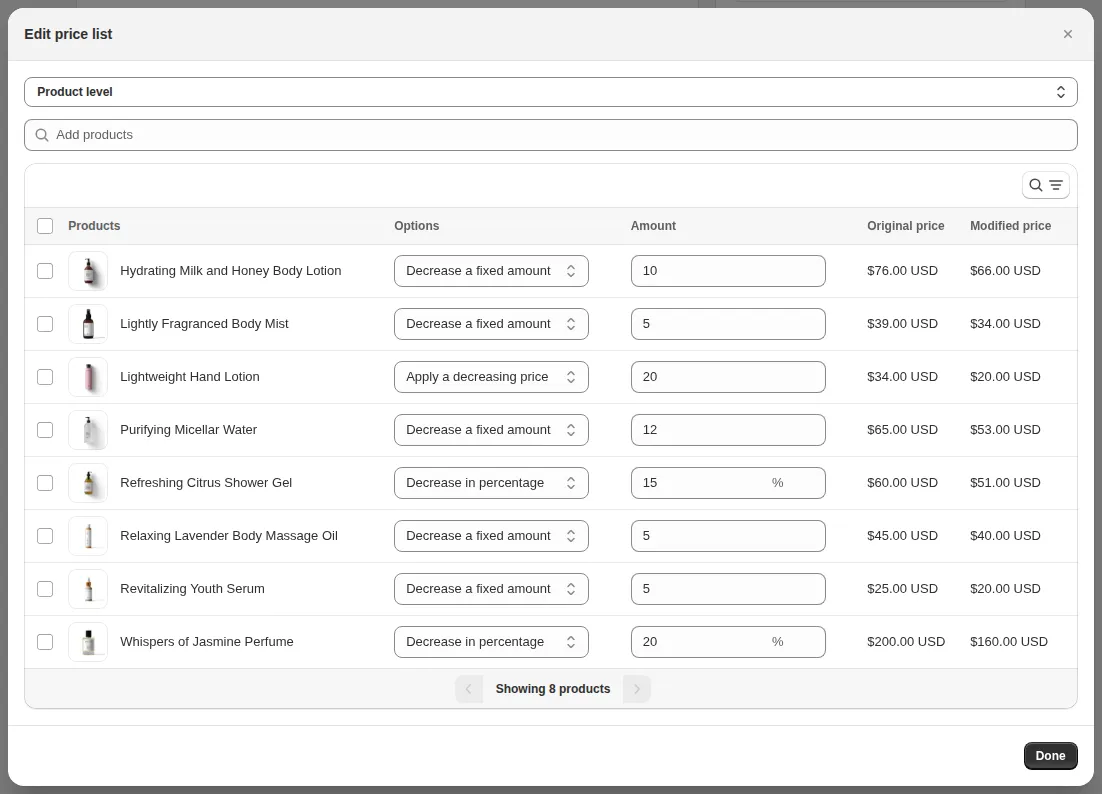Click amount field for Purifying Micellar Water

click(728, 430)
